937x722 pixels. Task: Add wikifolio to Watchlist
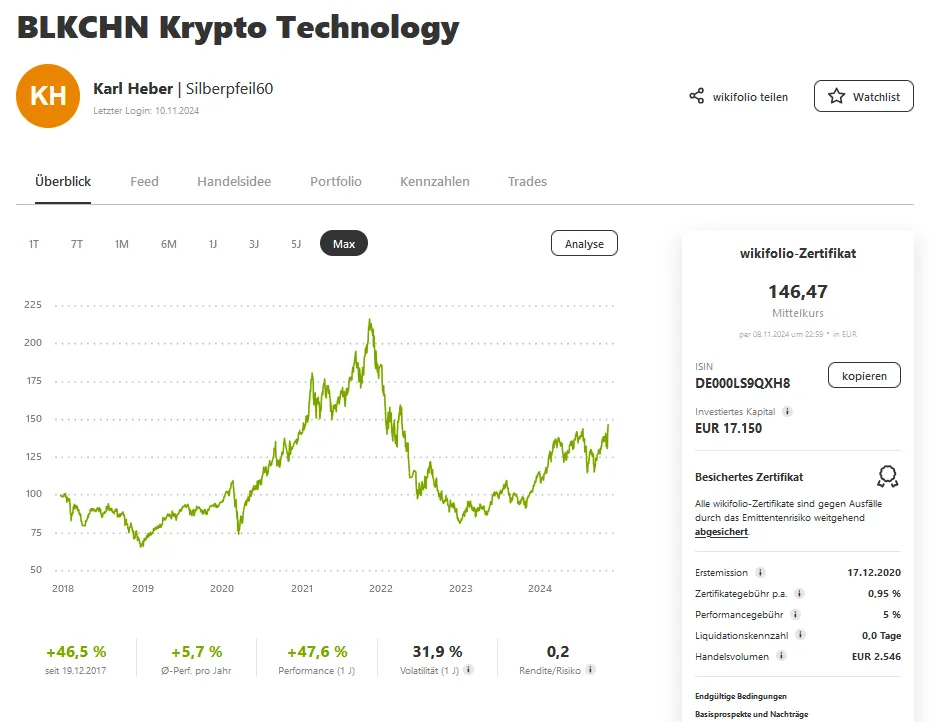[x=863, y=96]
